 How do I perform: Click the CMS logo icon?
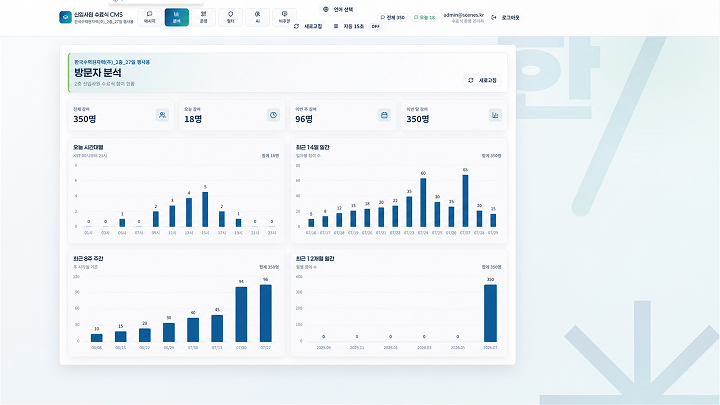[x=65, y=17]
